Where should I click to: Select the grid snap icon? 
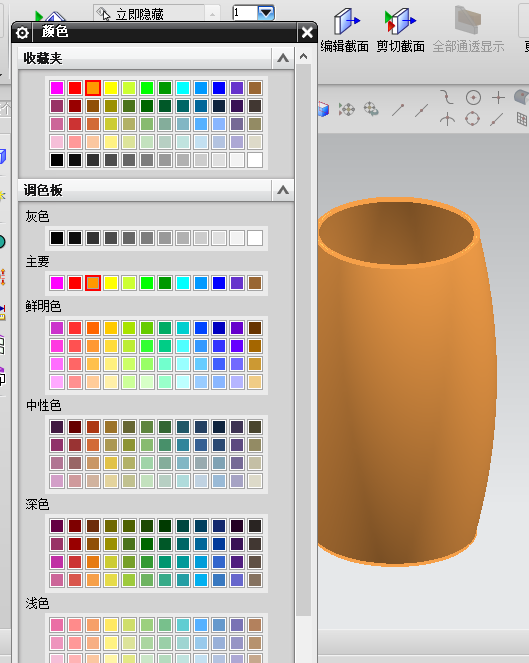522,119
